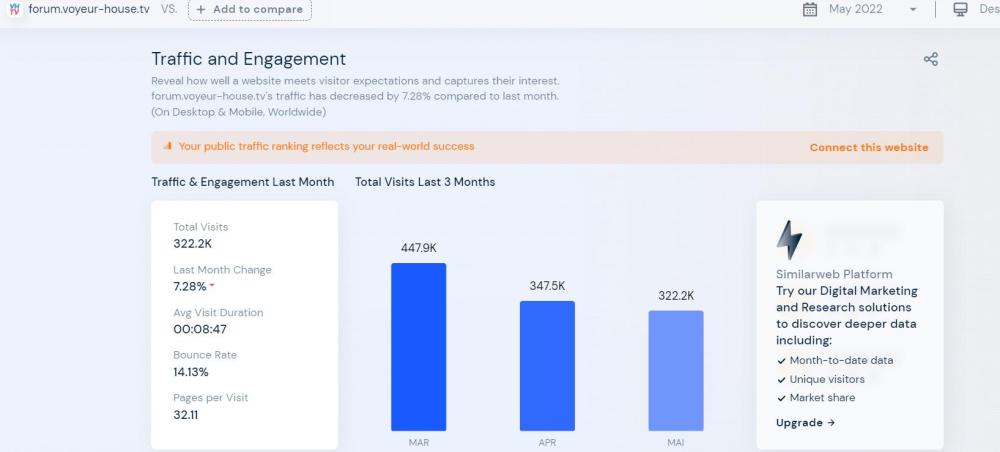Click the red decrease arrow beside 7.28%
The image size is (1000, 452).
pos(212,287)
